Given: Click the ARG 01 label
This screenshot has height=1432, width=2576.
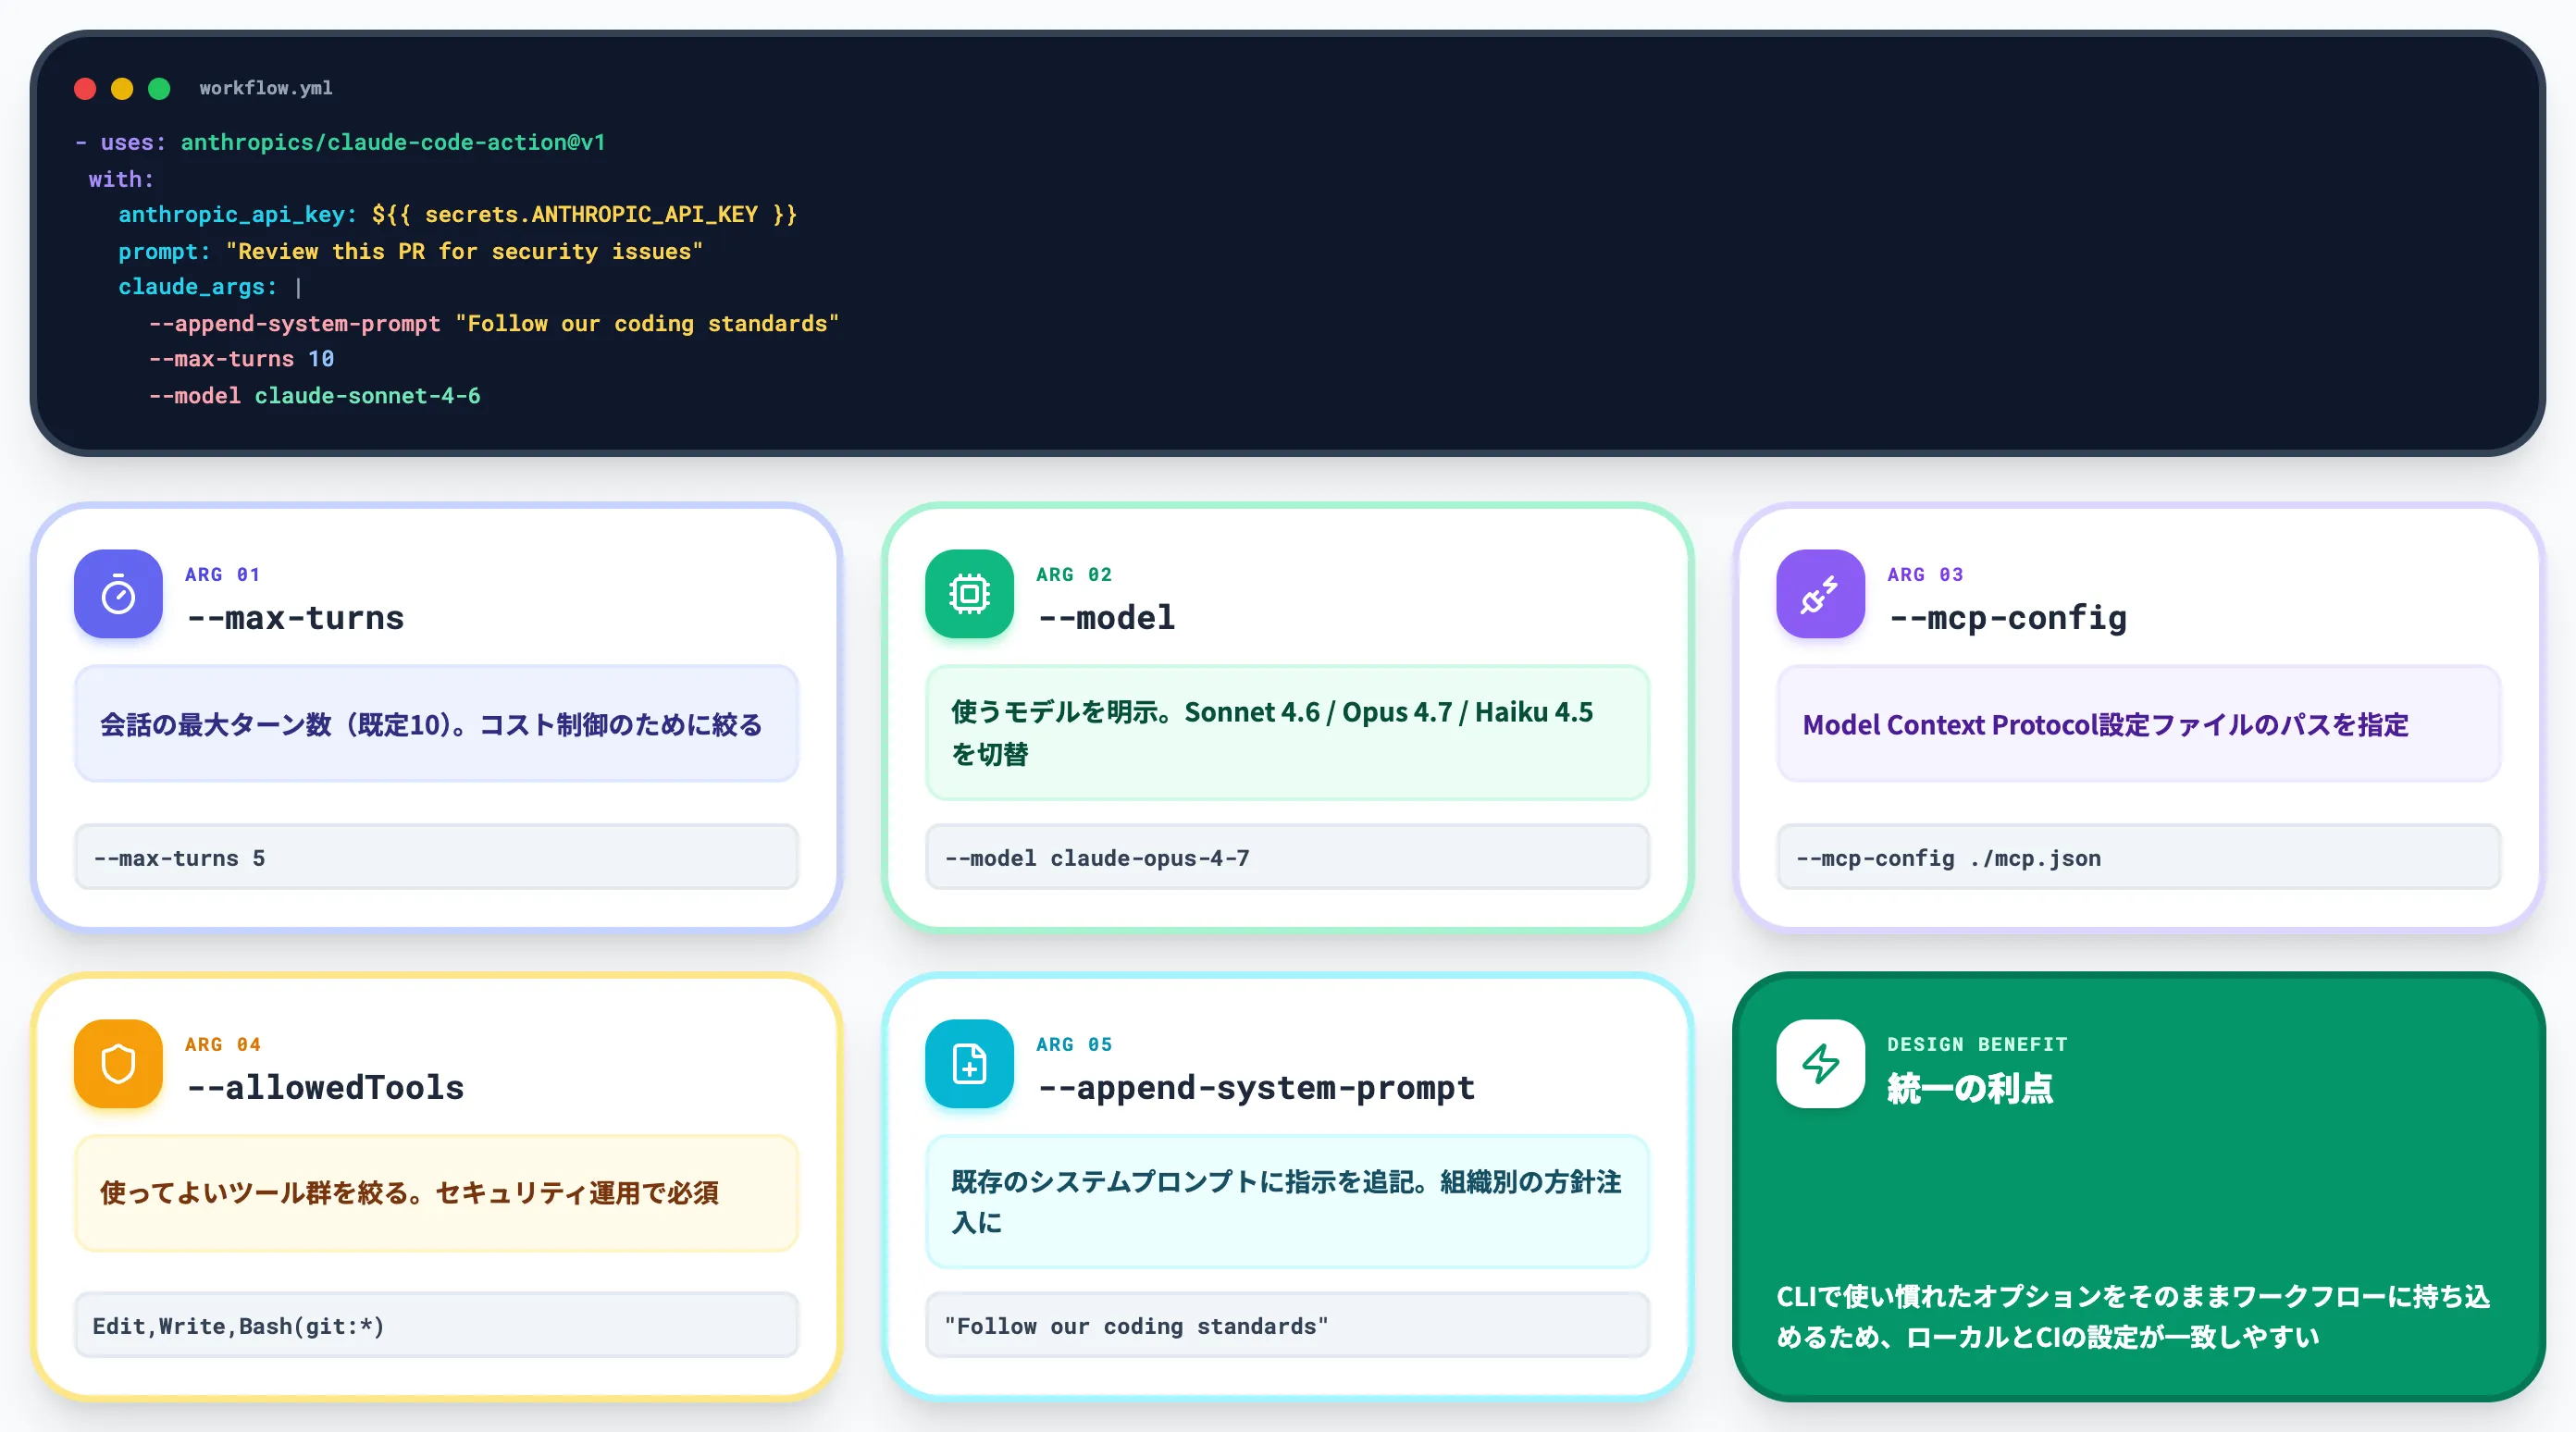Looking at the screenshot, I should (223, 575).
